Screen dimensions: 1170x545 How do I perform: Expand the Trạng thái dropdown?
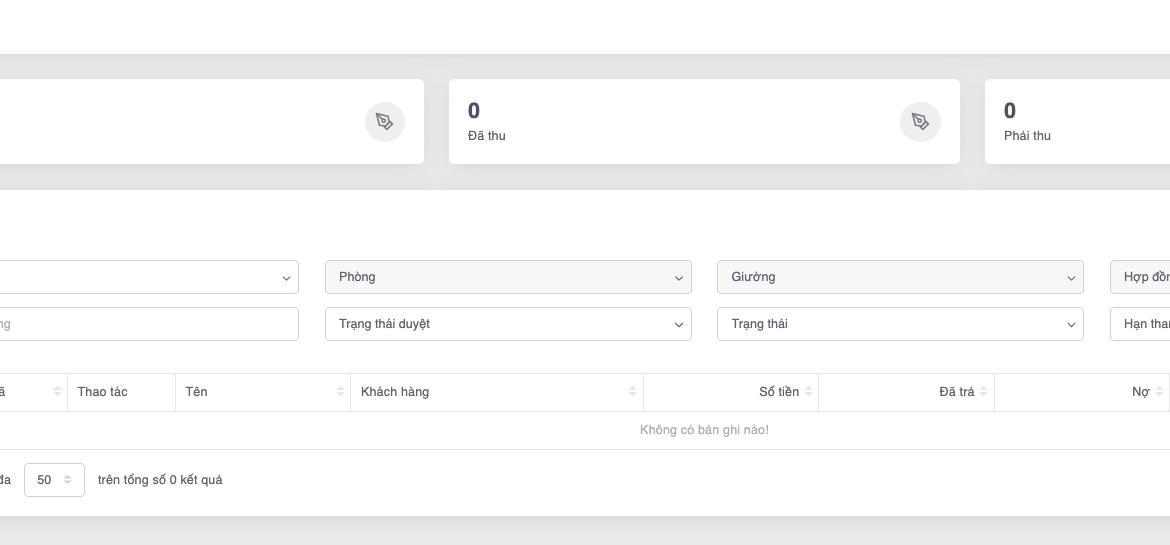(900, 324)
